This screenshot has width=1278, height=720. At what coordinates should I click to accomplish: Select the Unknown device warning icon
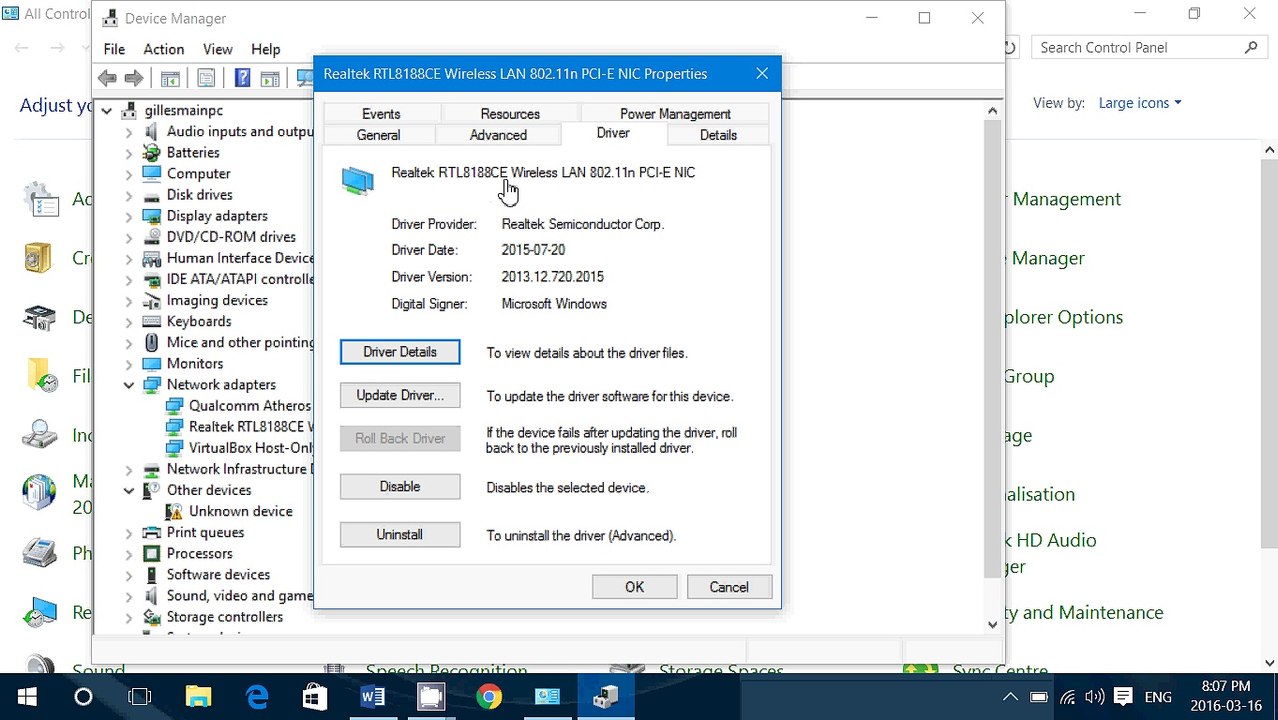(x=174, y=511)
